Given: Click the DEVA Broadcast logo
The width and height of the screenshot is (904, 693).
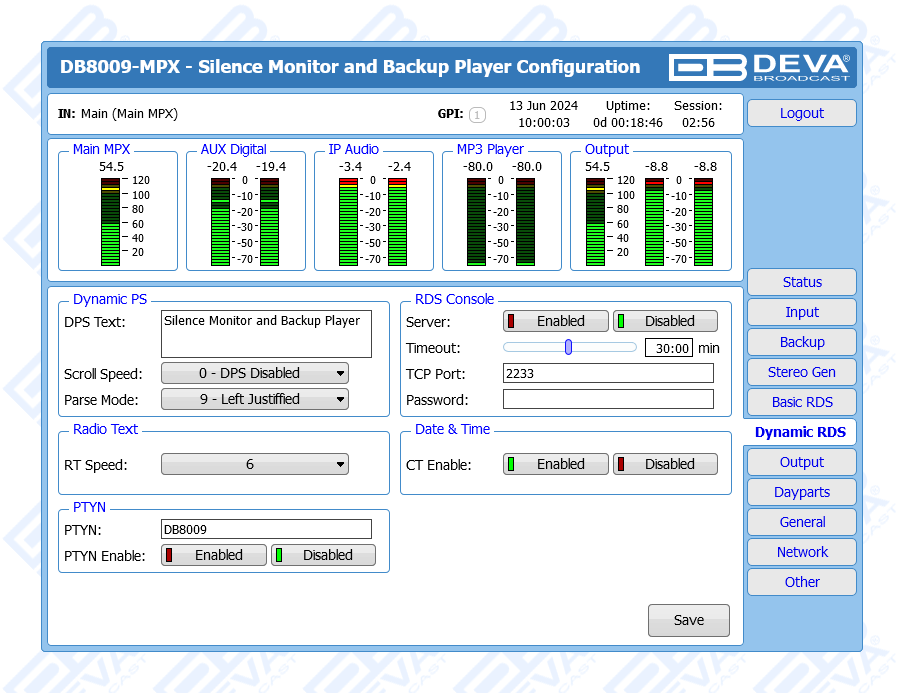Looking at the screenshot, I should click(760, 67).
